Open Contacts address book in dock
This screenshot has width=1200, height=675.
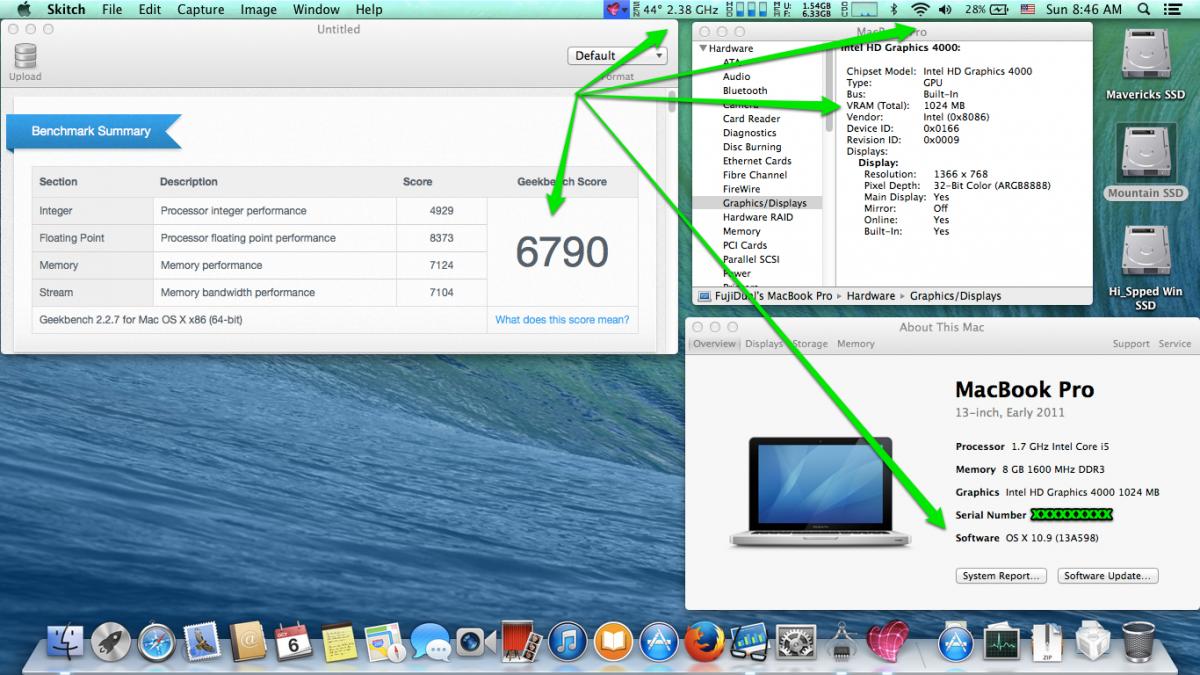(248, 641)
